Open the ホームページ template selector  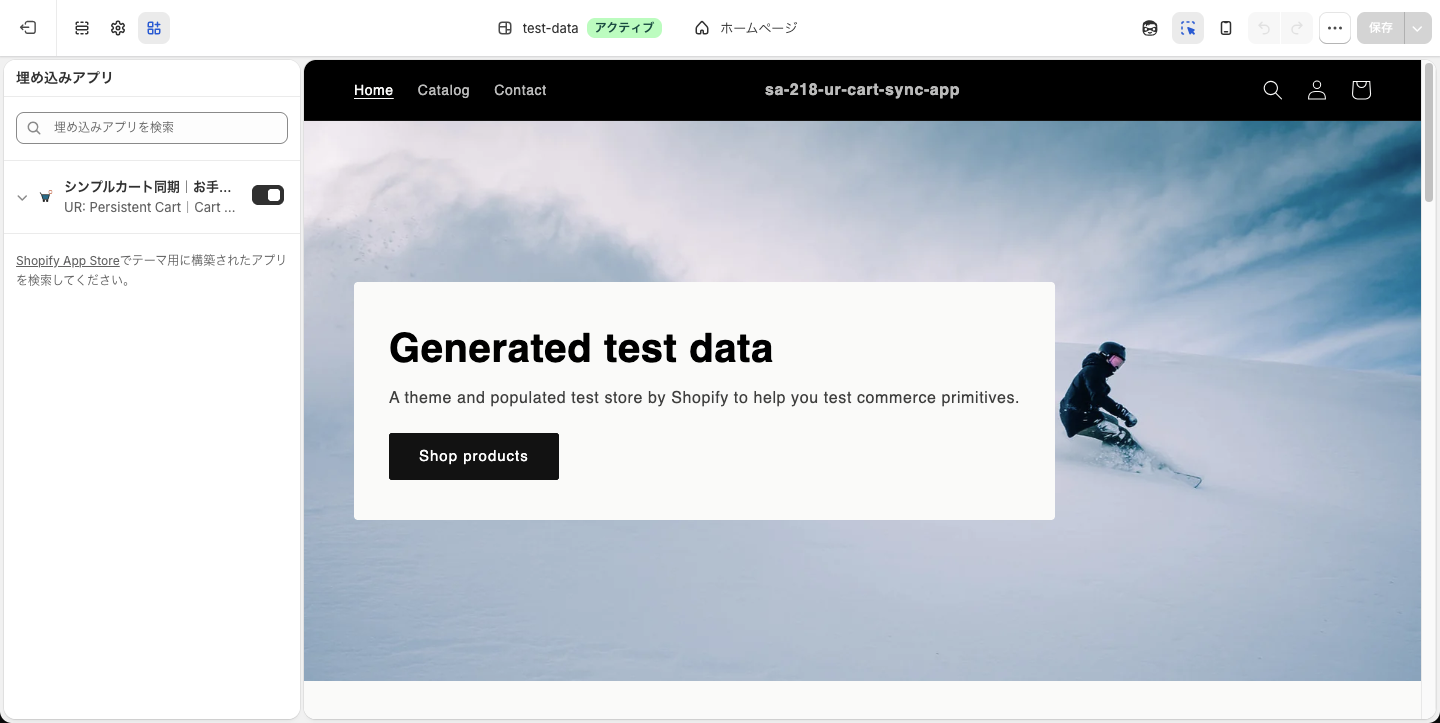point(746,28)
